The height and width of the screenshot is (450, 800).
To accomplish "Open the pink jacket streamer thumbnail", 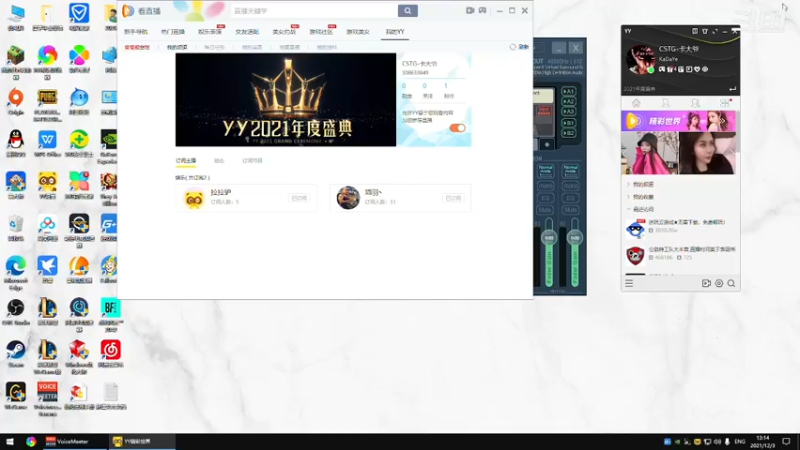I will [x=650, y=153].
